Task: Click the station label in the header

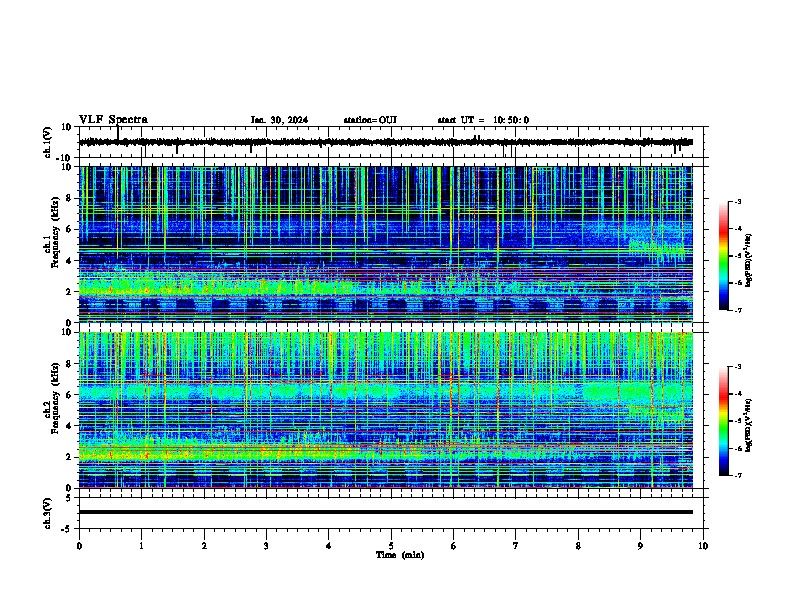Action: 370,120
